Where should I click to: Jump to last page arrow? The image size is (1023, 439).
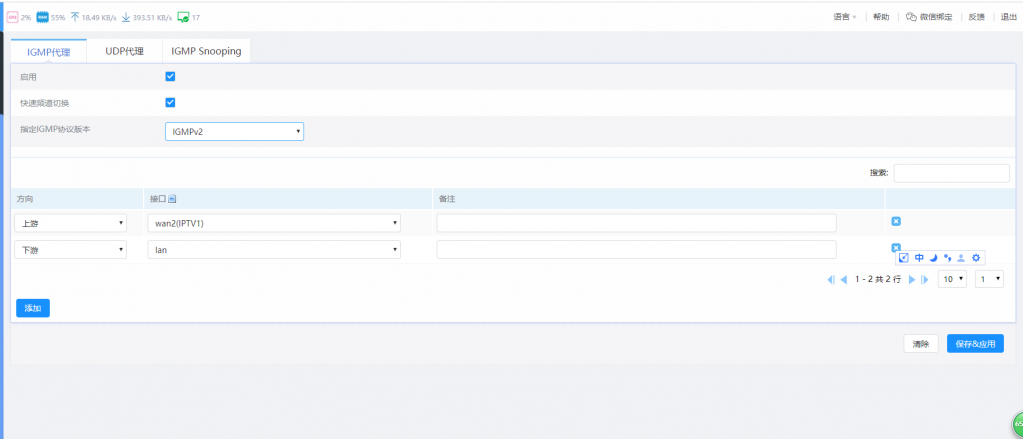point(924,280)
